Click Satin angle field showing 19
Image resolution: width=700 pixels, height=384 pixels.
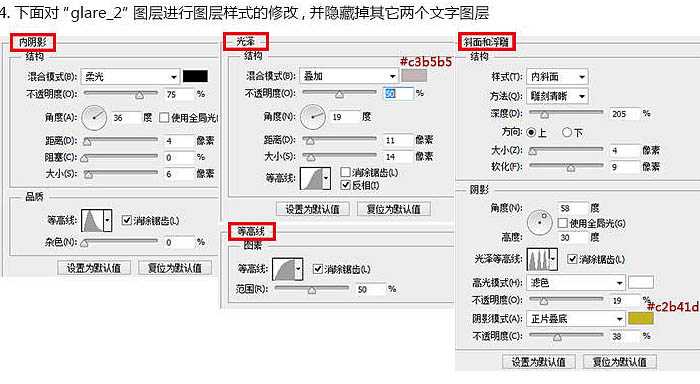coord(344,117)
